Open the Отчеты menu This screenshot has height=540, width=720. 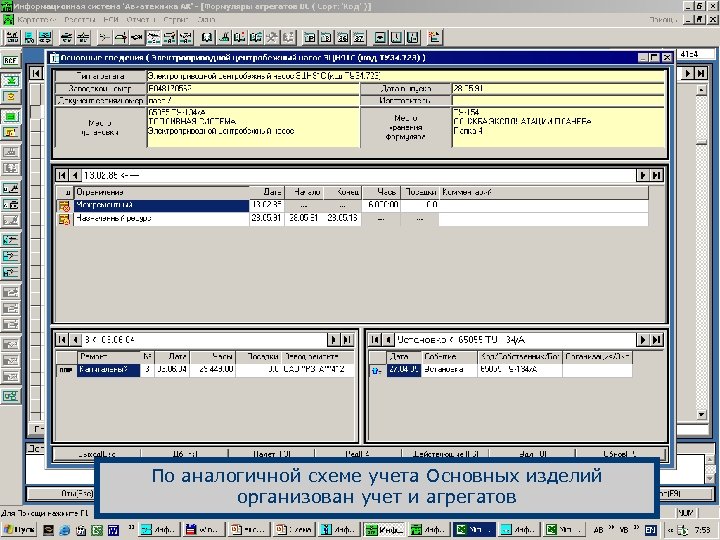tap(140, 20)
